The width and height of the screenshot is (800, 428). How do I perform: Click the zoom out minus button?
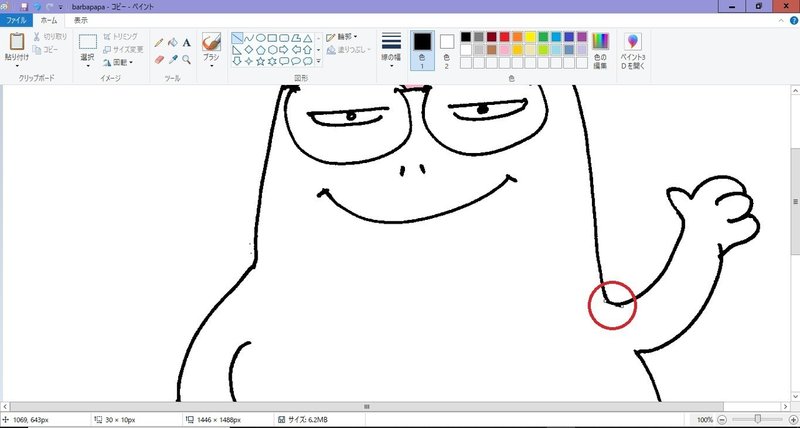tap(722, 419)
